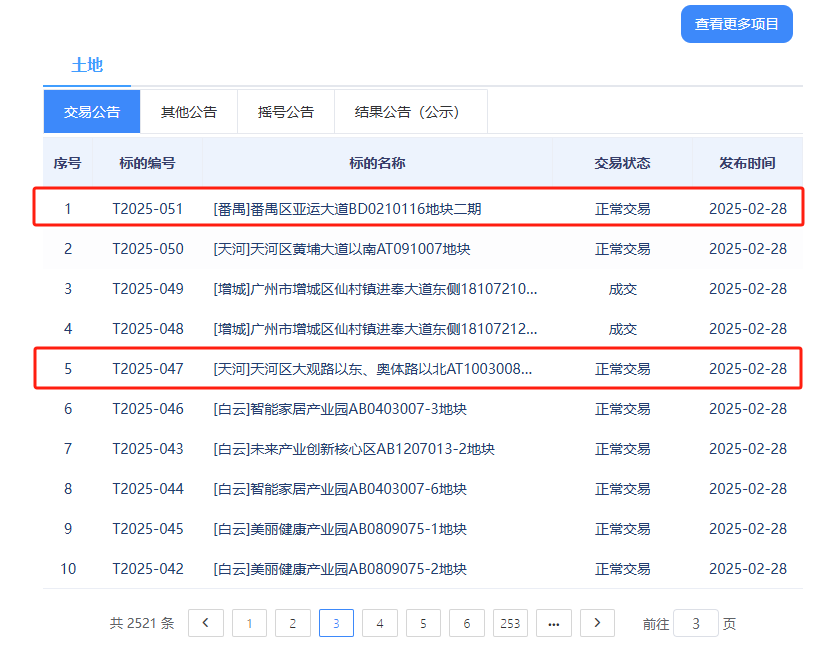Select the 结果公告（公示）tab
This screenshot has width=822, height=655.
point(404,111)
